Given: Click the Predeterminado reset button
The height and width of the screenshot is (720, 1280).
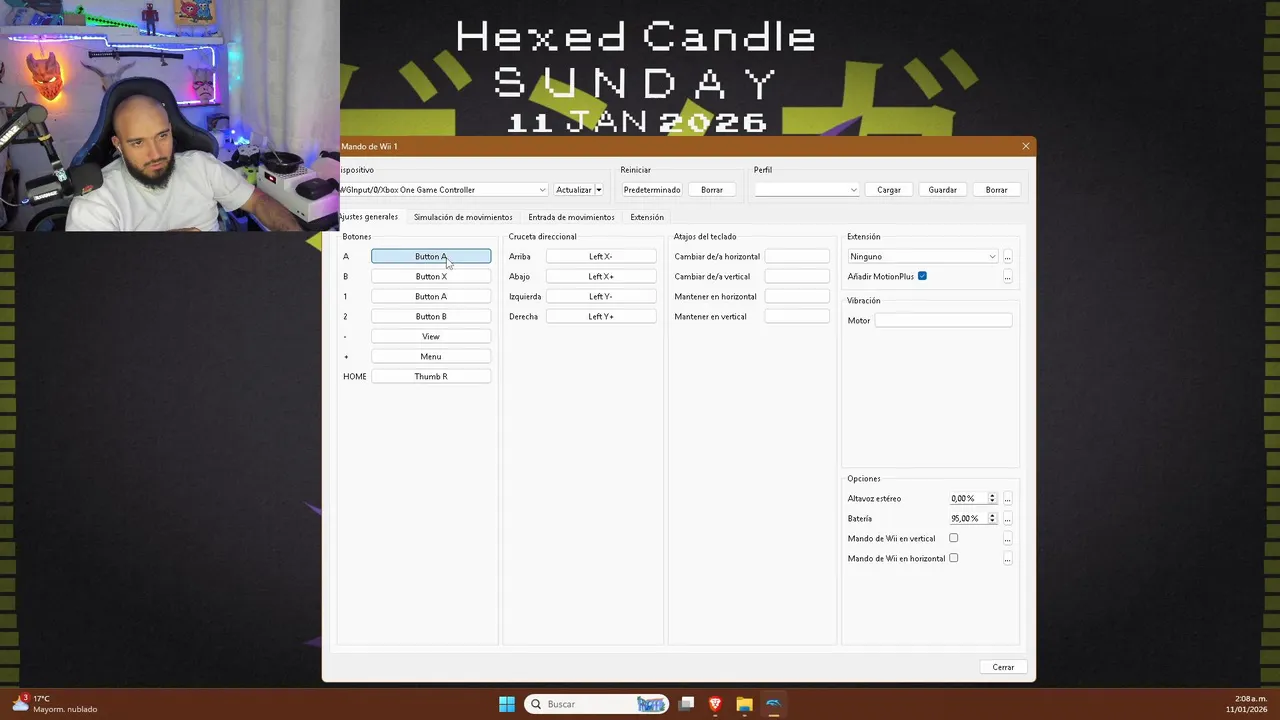Looking at the screenshot, I should click(x=652, y=190).
